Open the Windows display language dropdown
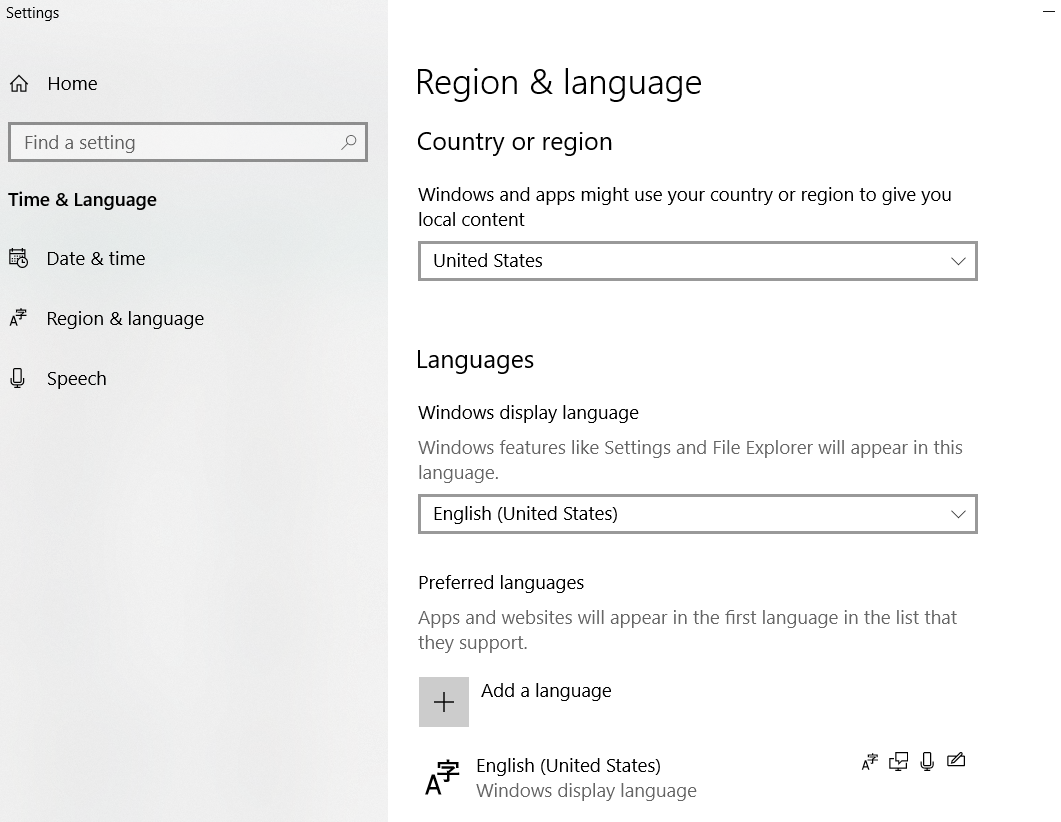 click(698, 514)
